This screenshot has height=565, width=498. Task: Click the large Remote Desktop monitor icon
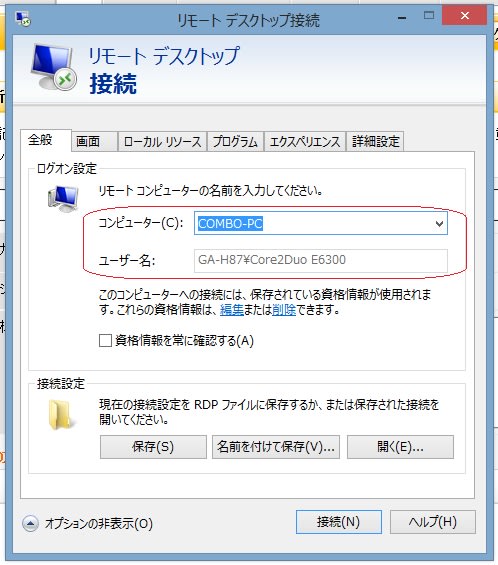click(54, 67)
